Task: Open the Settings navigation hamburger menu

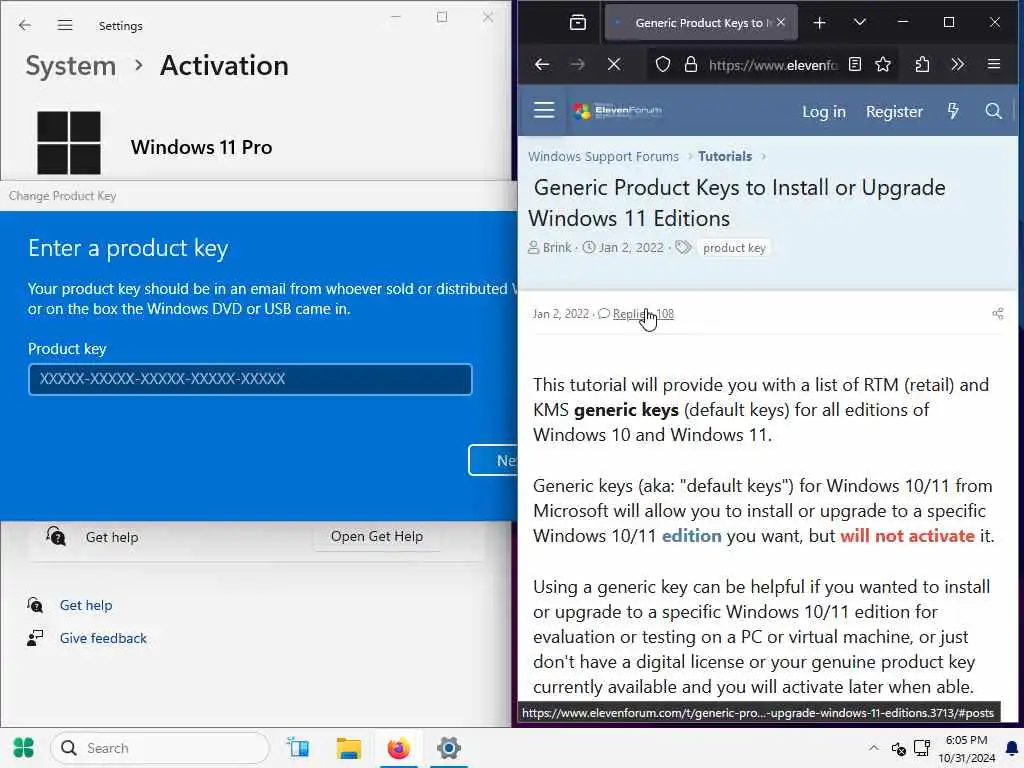Action: tap(65, 25)
